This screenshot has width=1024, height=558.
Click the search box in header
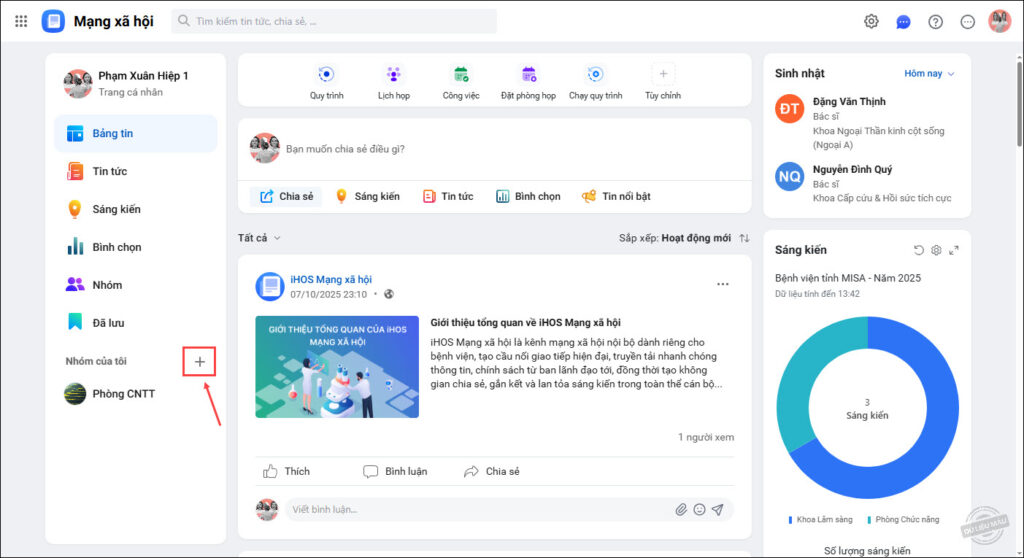click(334, 21)
